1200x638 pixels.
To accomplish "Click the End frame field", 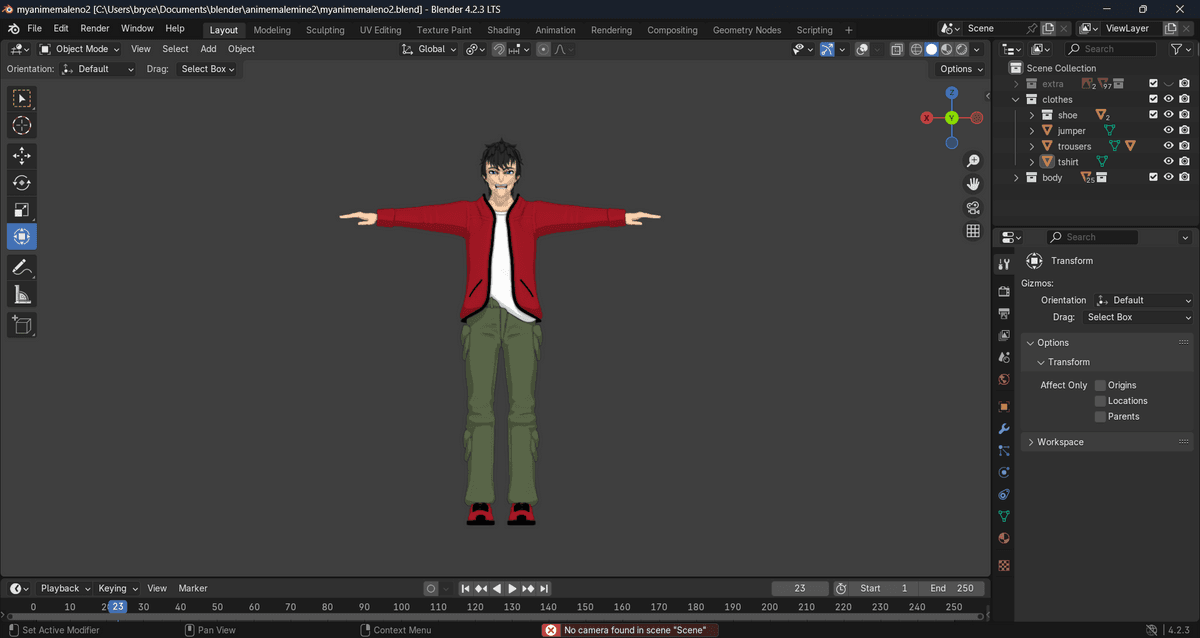I will (951, 588).
